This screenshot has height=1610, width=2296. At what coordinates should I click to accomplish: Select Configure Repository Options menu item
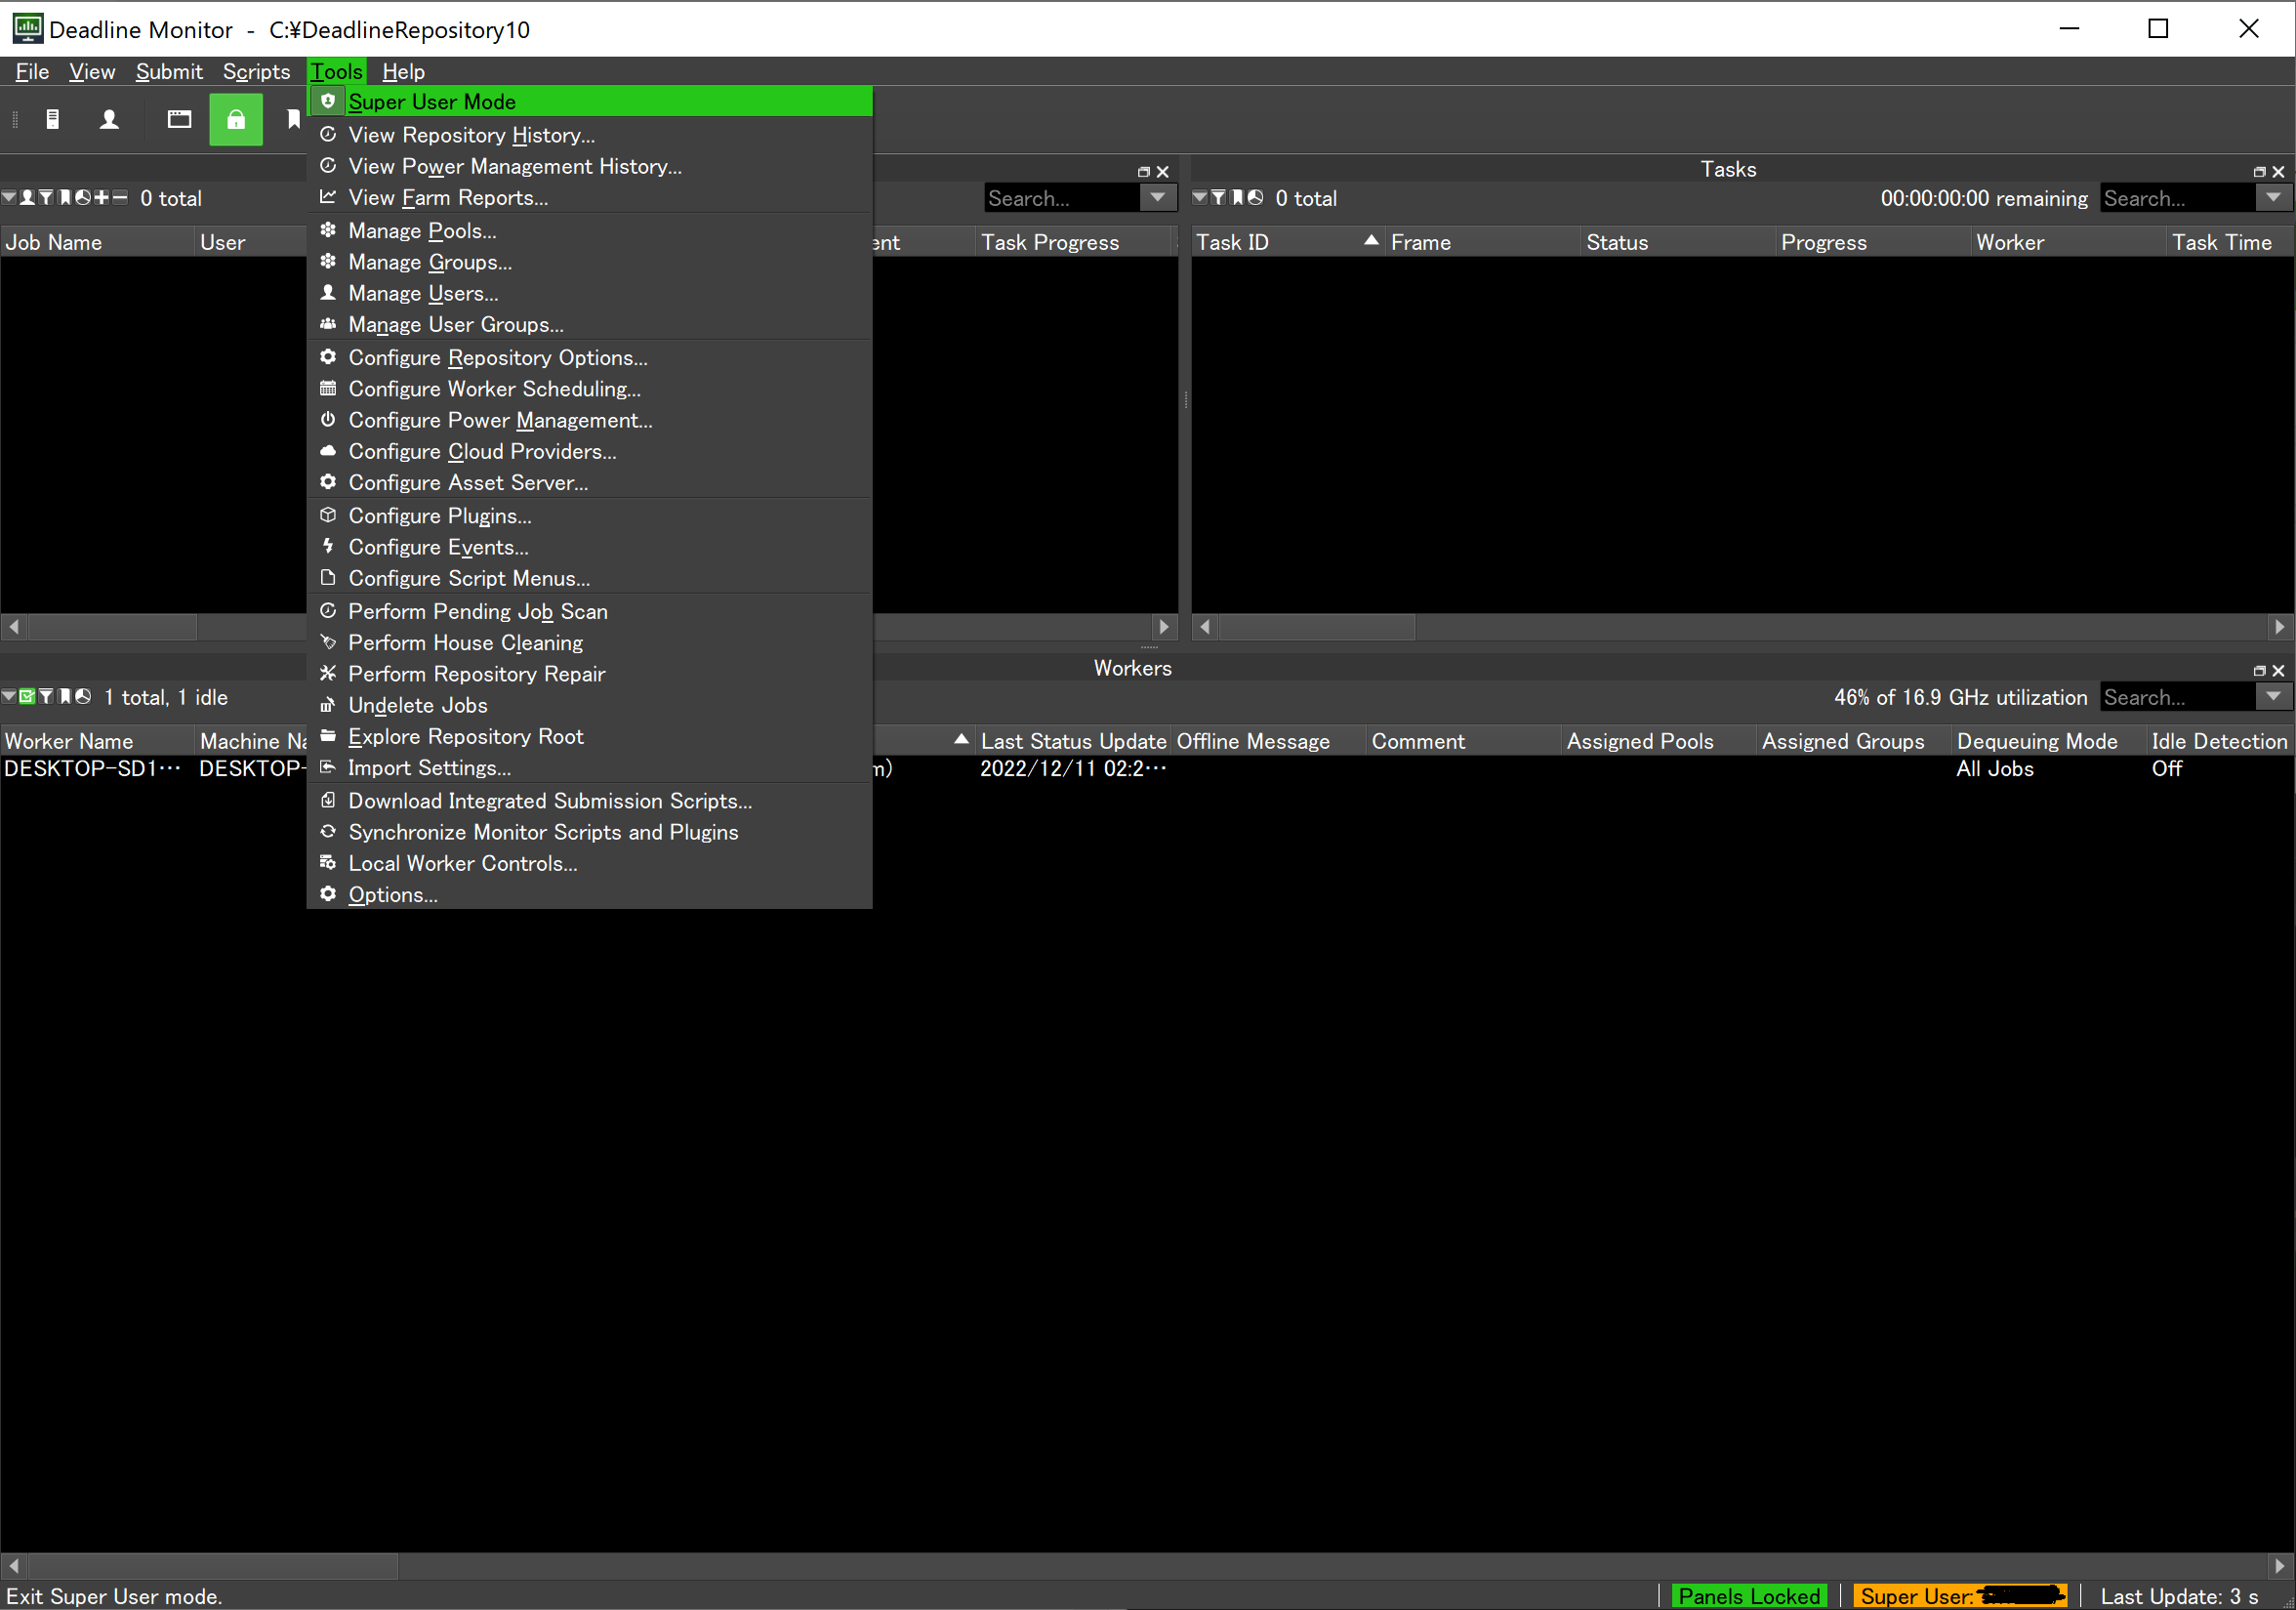tap(497, 358)
